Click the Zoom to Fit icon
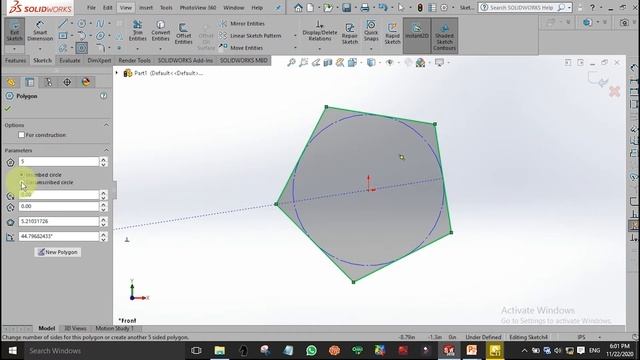The image size is (640, 360). [x=291, y=62]
